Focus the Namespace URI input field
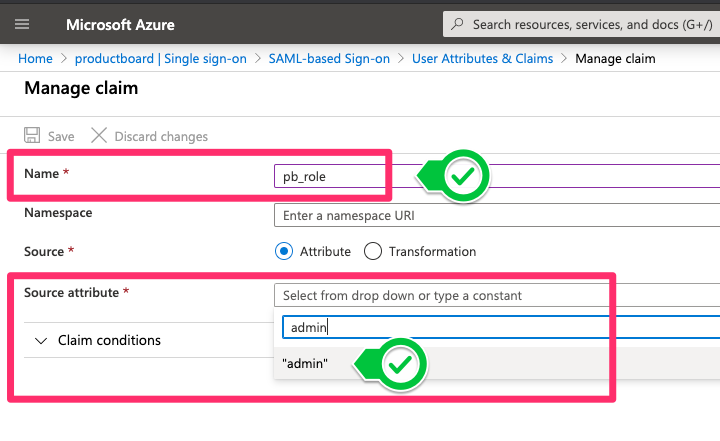Viewport: 720px width, 441px height. [495, 215]
